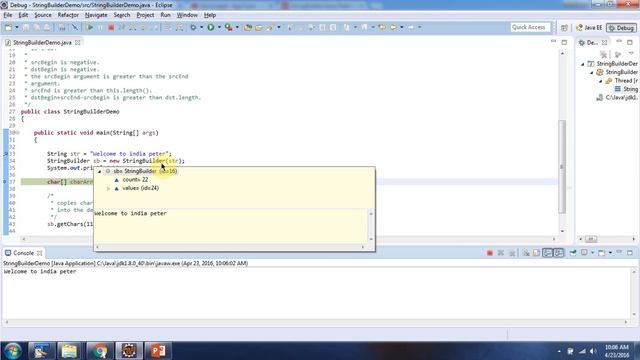Select the Console view tab
640x360 pixels.
23,253
